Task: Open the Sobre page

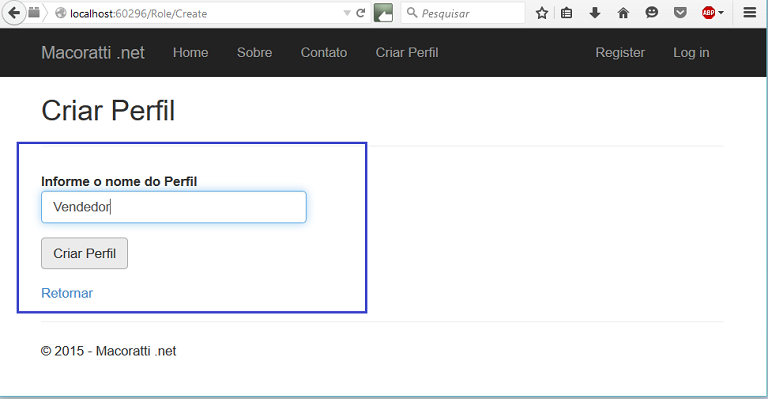Action: [254, 52]
